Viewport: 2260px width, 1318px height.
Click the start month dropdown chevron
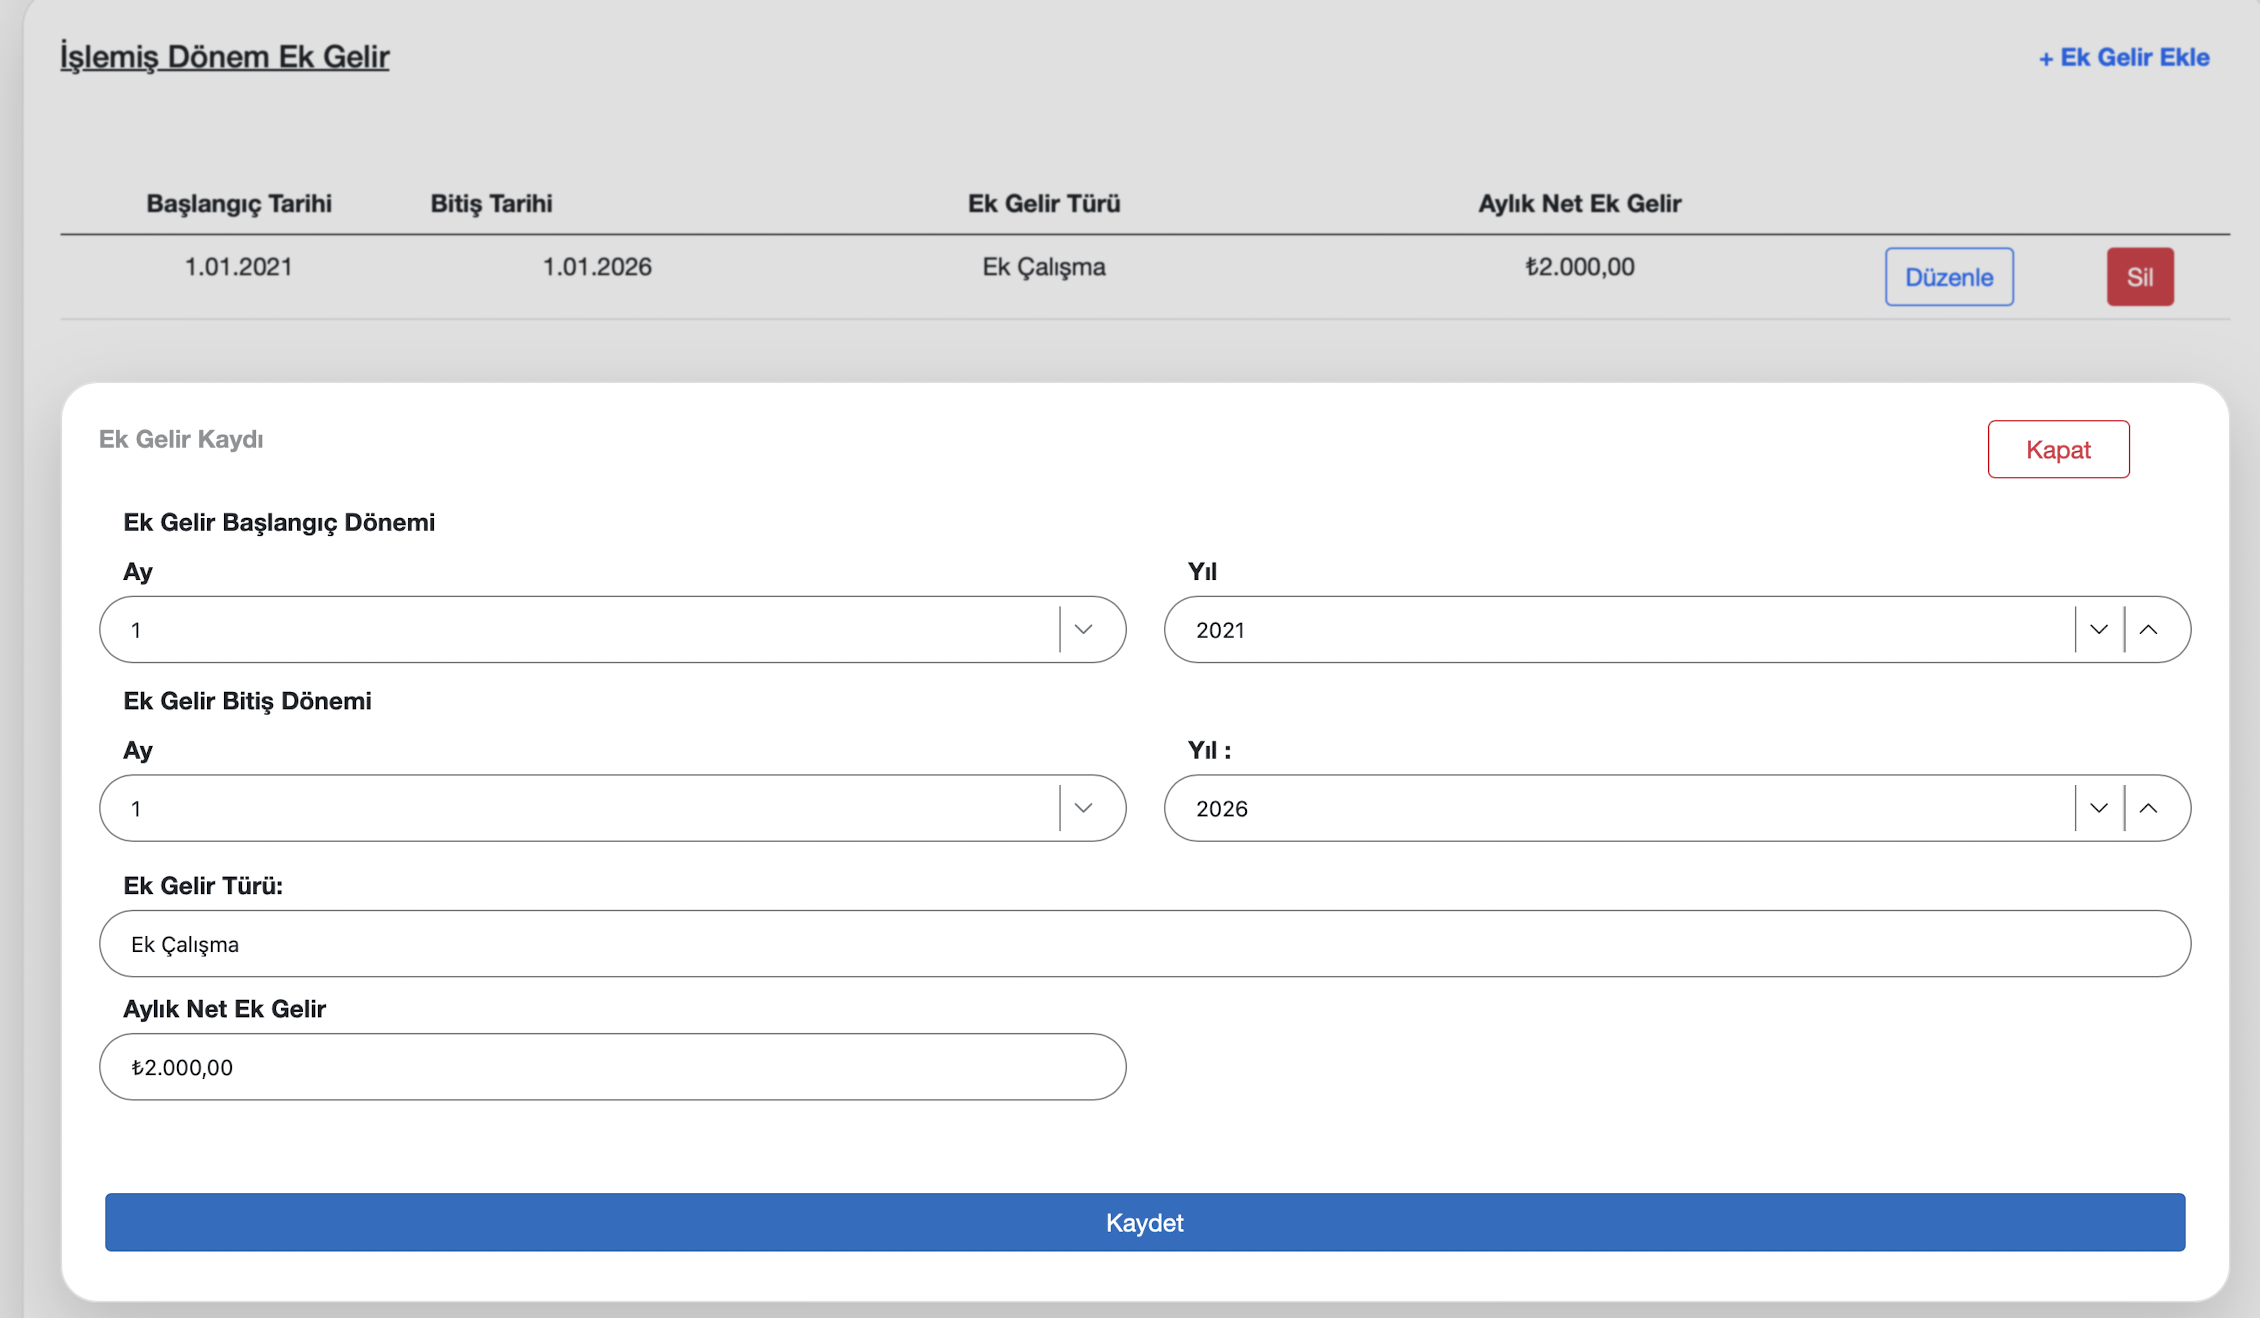pyautogui.click(x=1083, y=630)
